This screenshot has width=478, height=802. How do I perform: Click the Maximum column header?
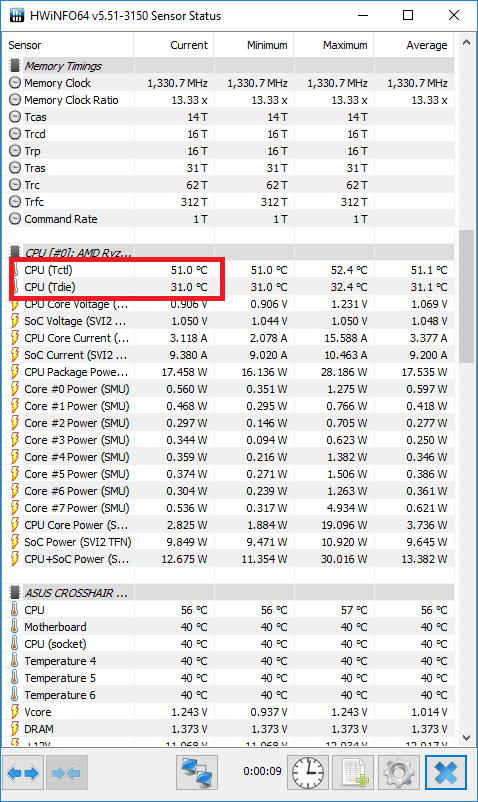334,45
